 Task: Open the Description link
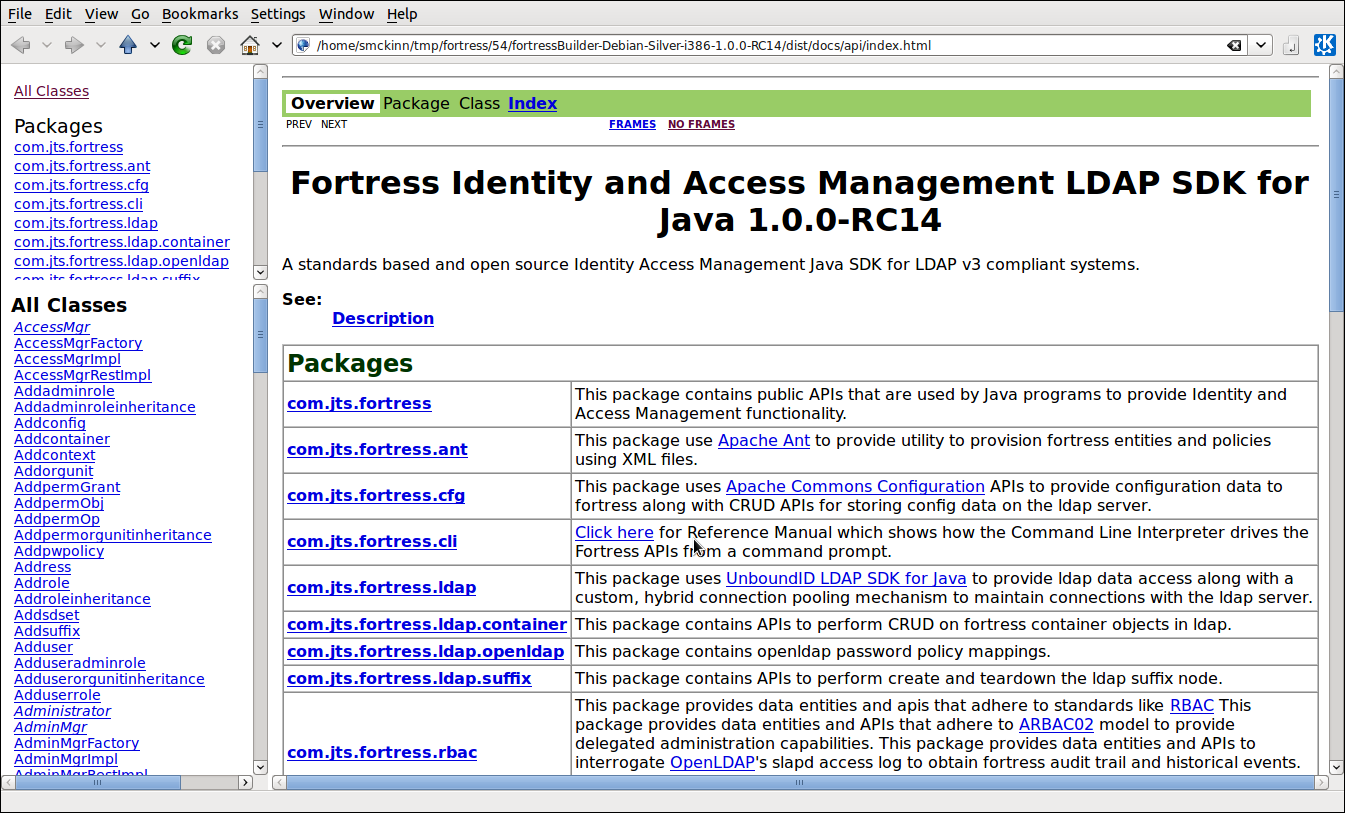pos(383,318)
